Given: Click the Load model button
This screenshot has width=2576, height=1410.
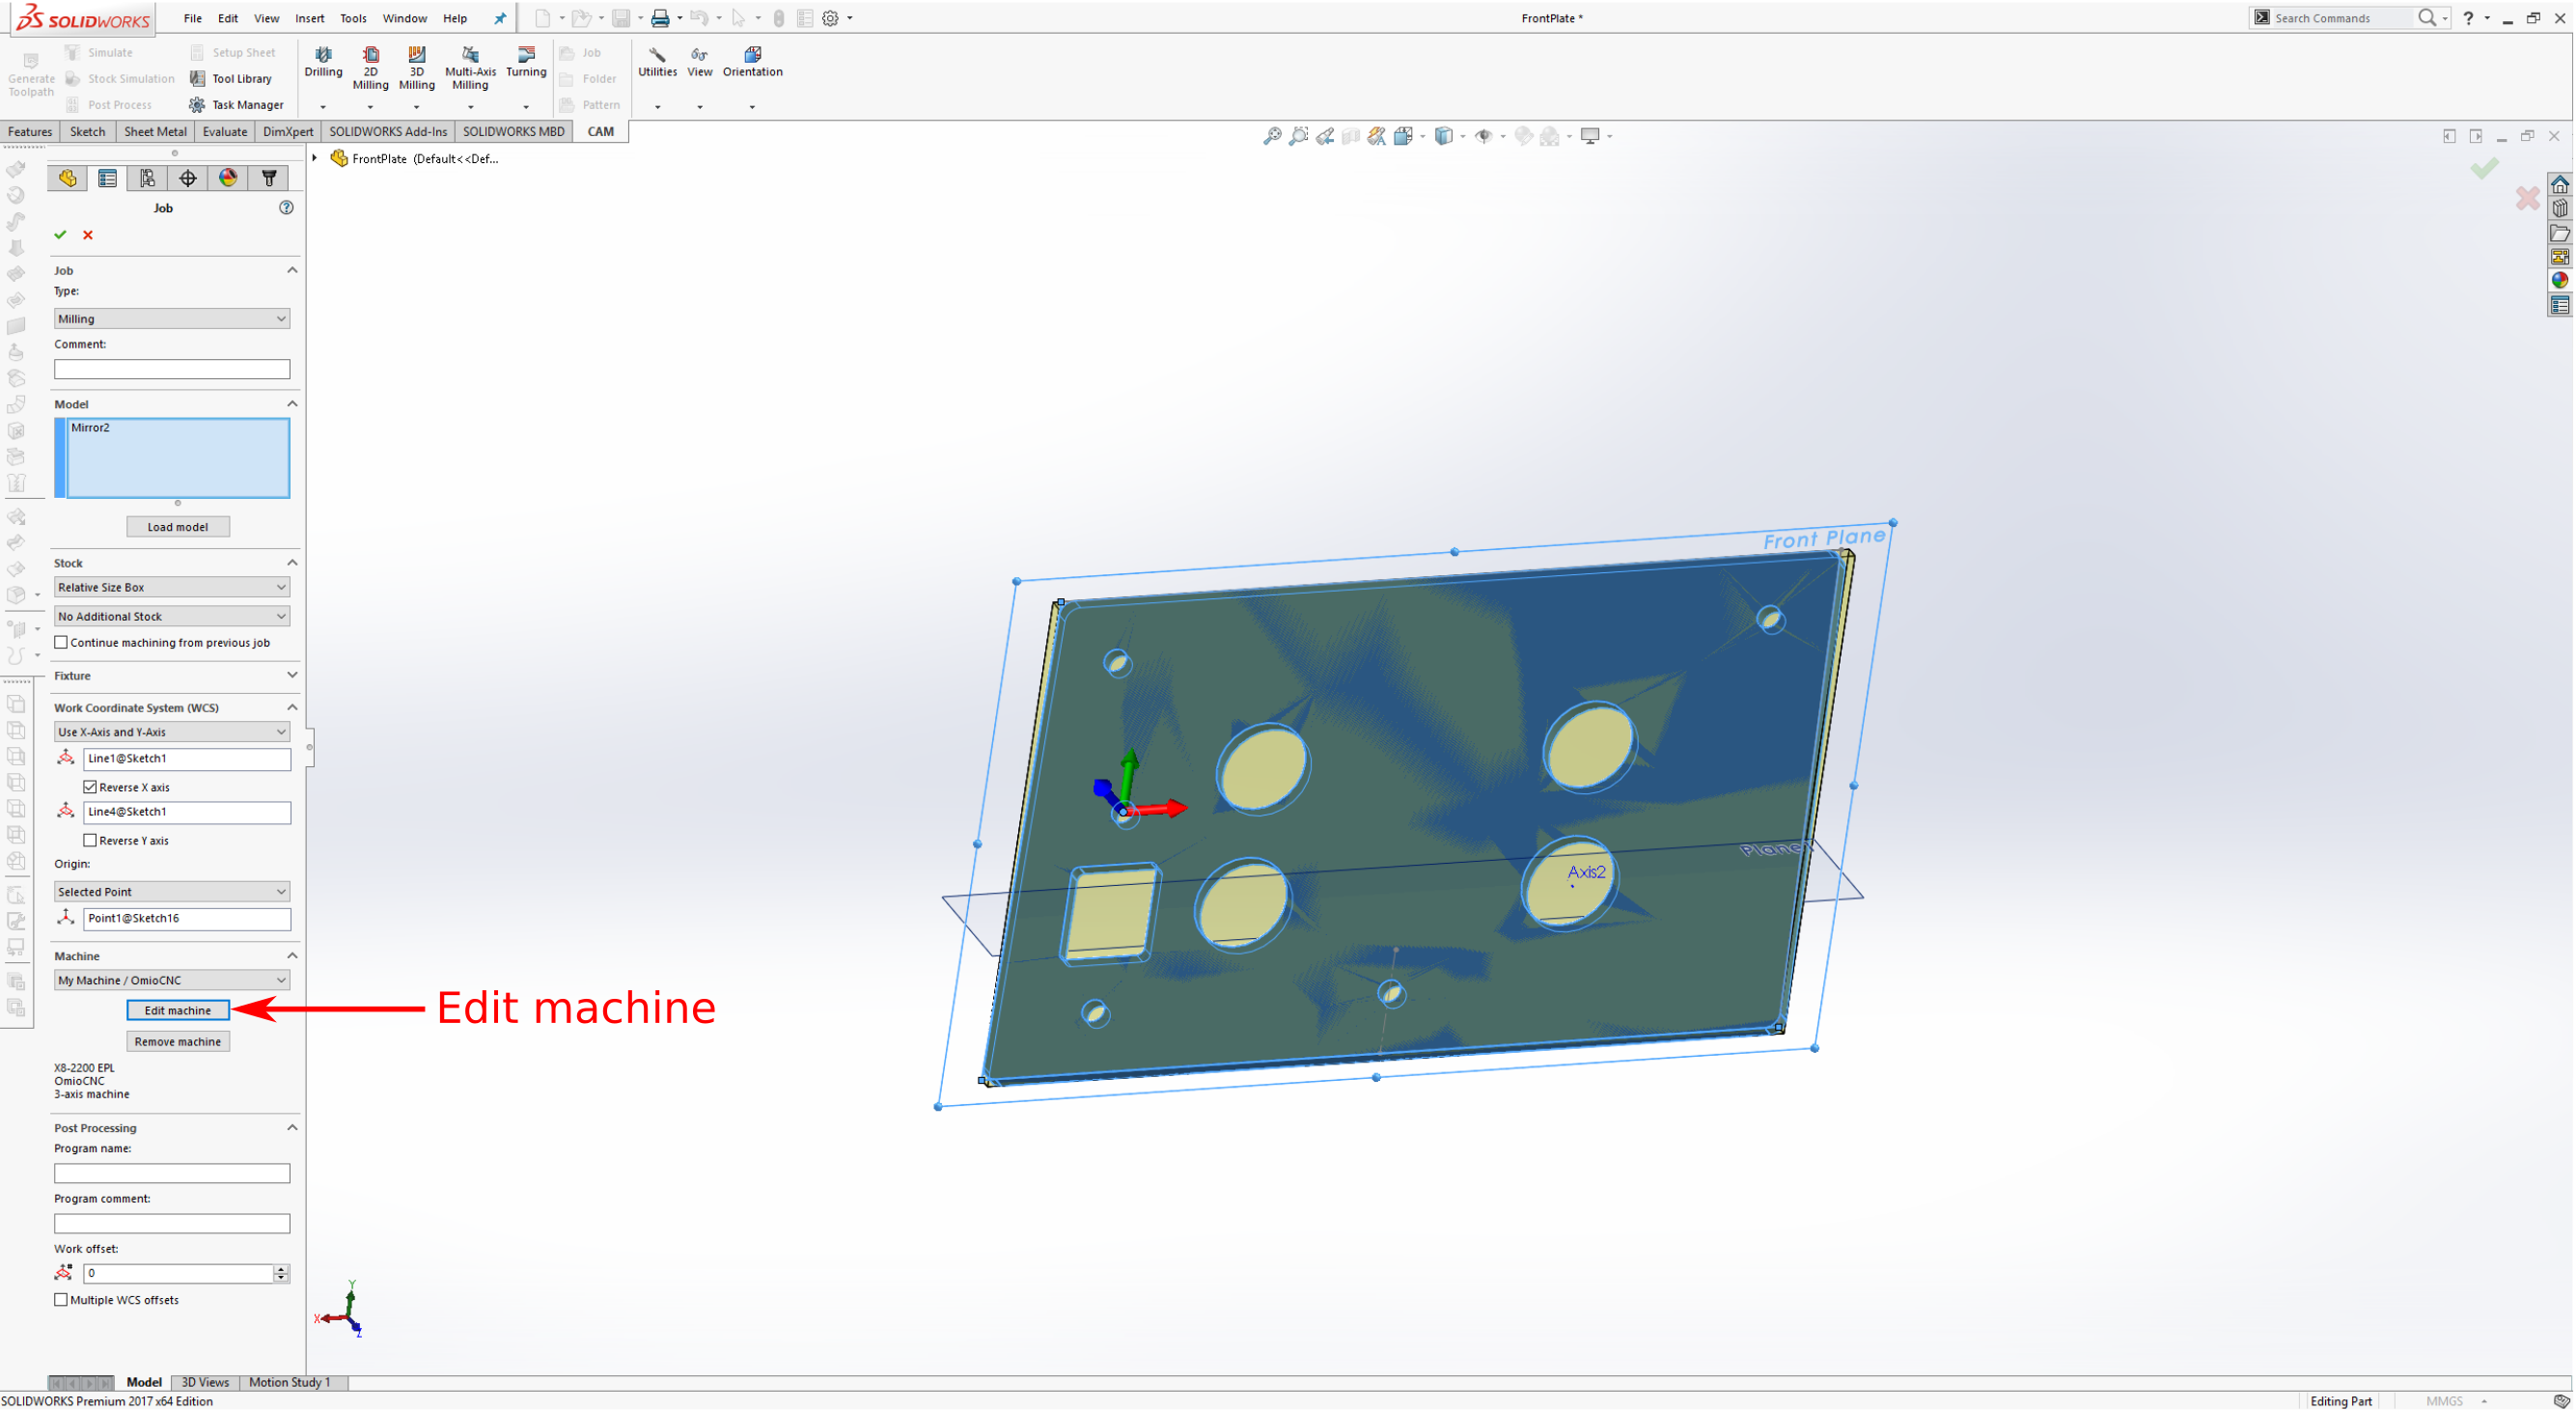Looking at the screenshot, I should coord(178,527).
